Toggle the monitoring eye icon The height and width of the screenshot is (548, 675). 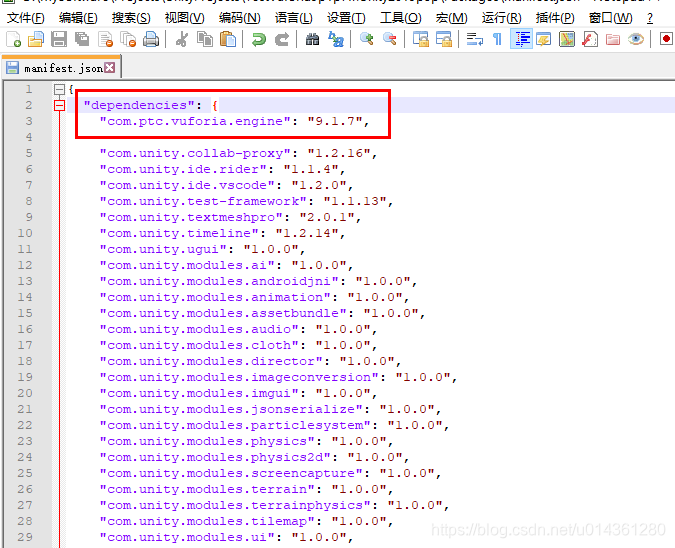point(636,40)
